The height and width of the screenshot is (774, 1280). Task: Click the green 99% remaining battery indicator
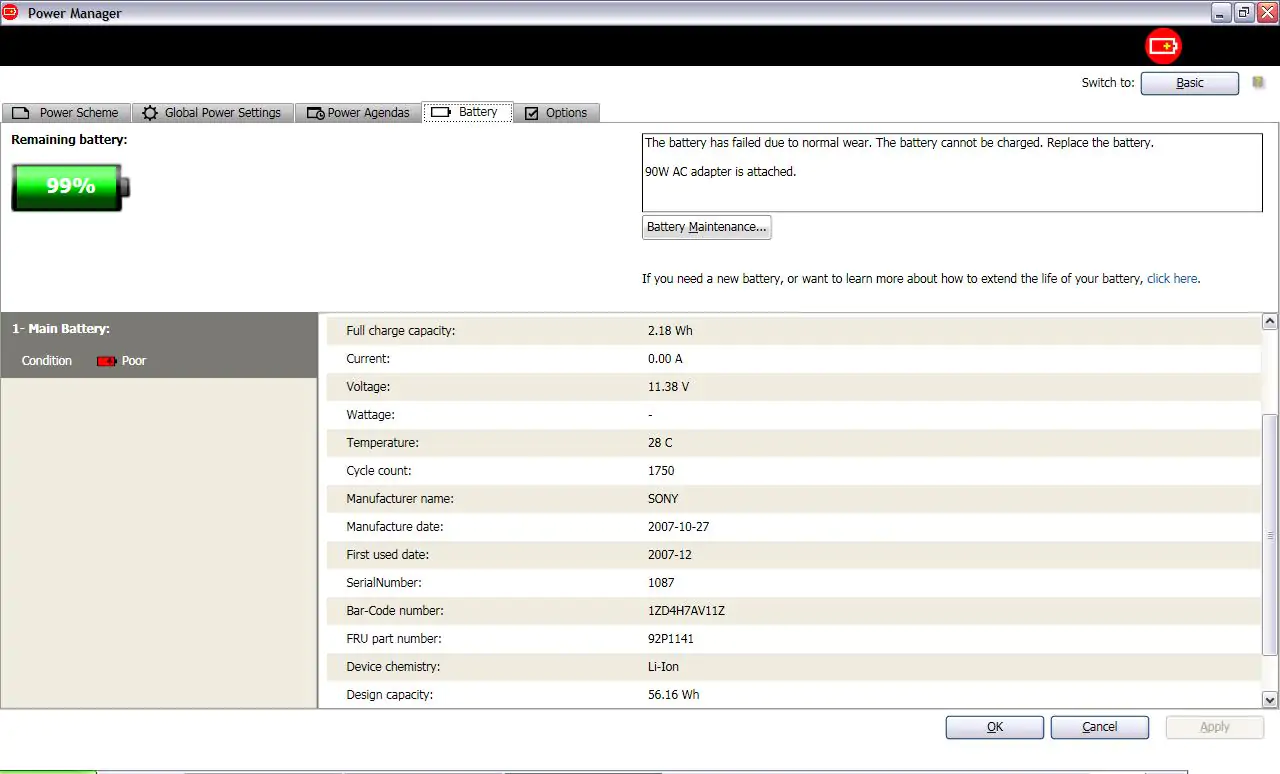(x=71, y=187)
